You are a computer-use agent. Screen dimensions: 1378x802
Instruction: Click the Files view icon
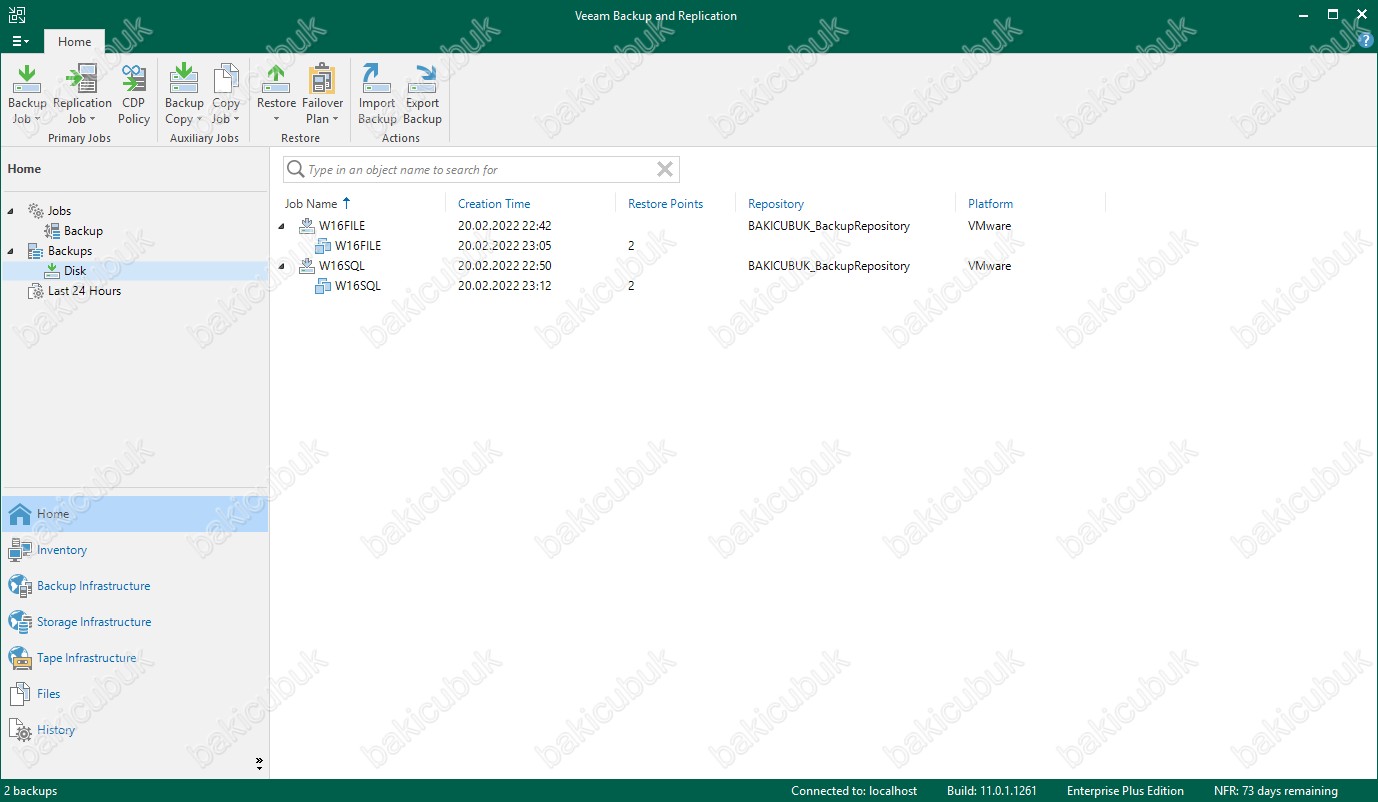coord(20,694)
